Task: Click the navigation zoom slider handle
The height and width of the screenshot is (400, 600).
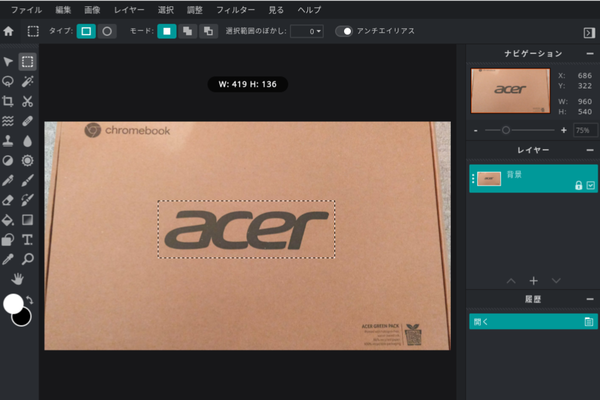Action: point(506,131)
